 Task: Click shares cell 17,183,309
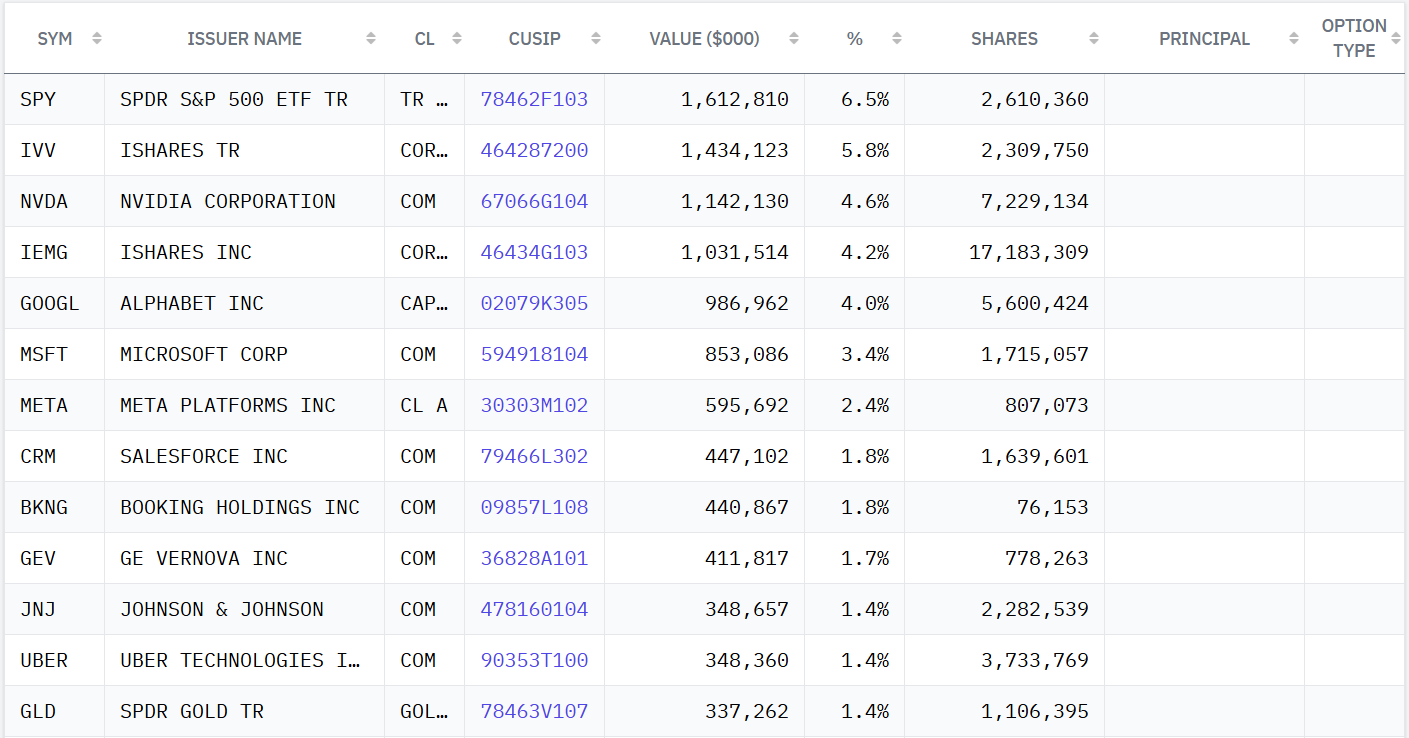point(1005,252)
